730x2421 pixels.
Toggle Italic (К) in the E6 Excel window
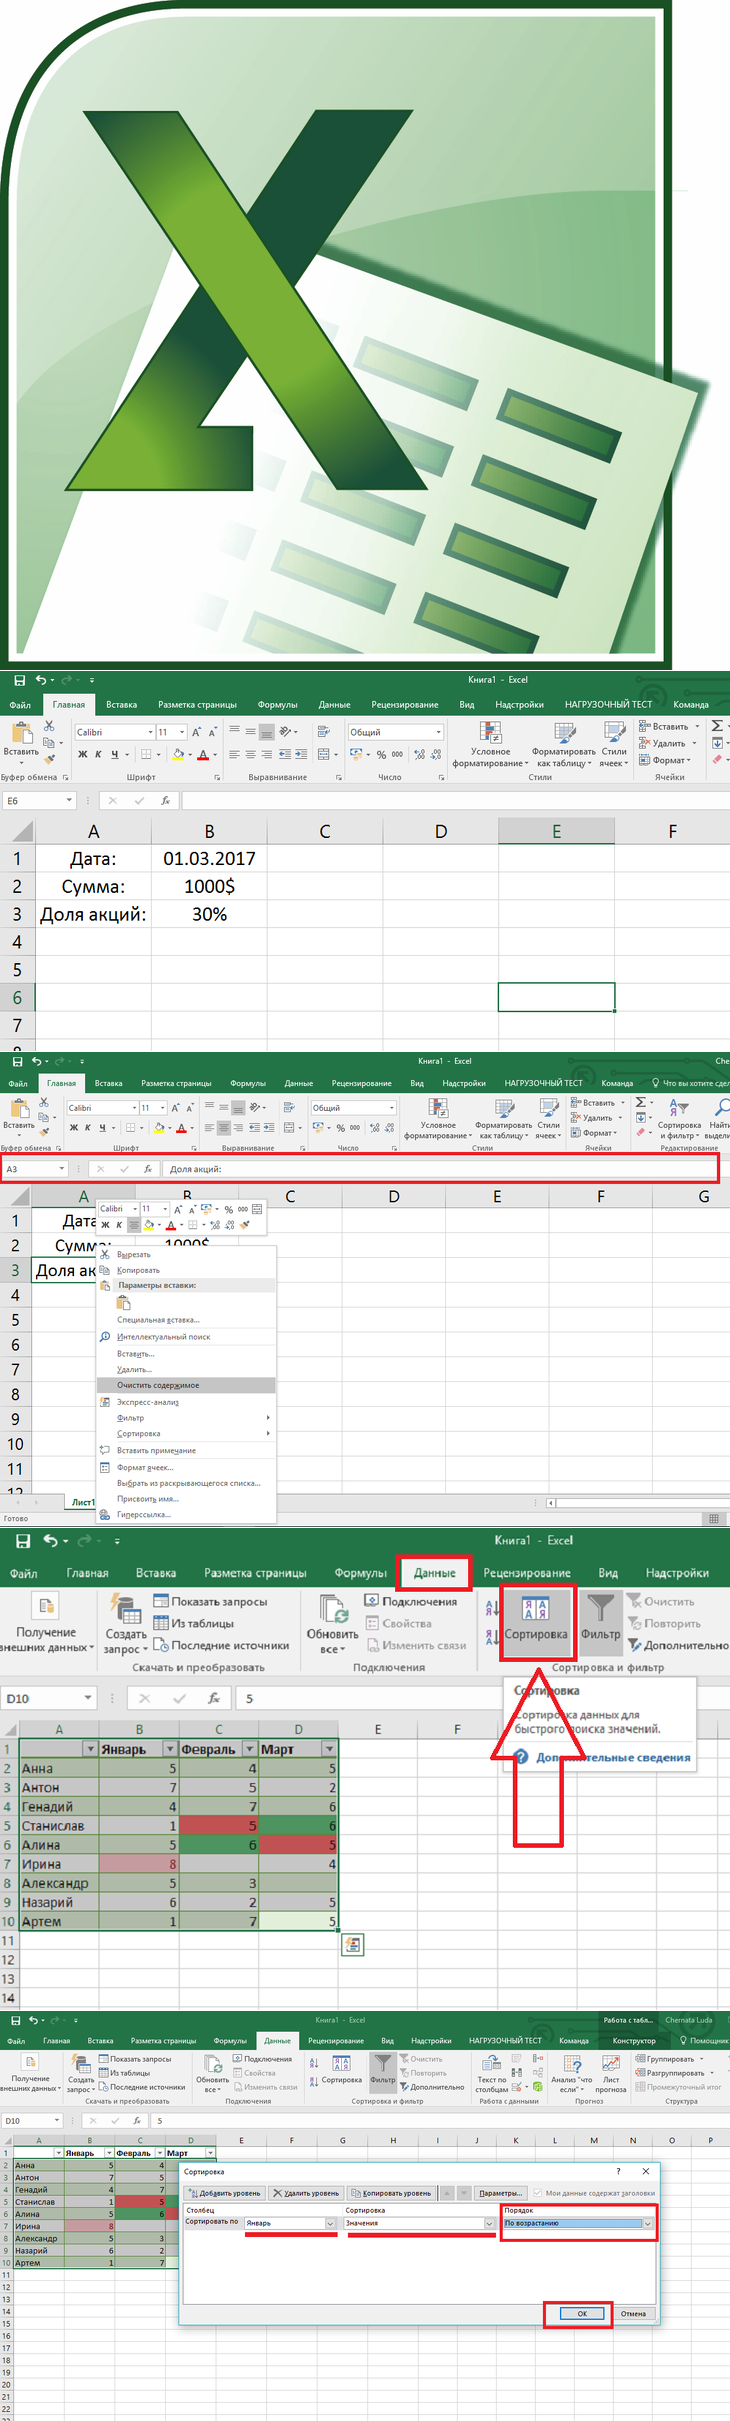click(x=98, y=754)
